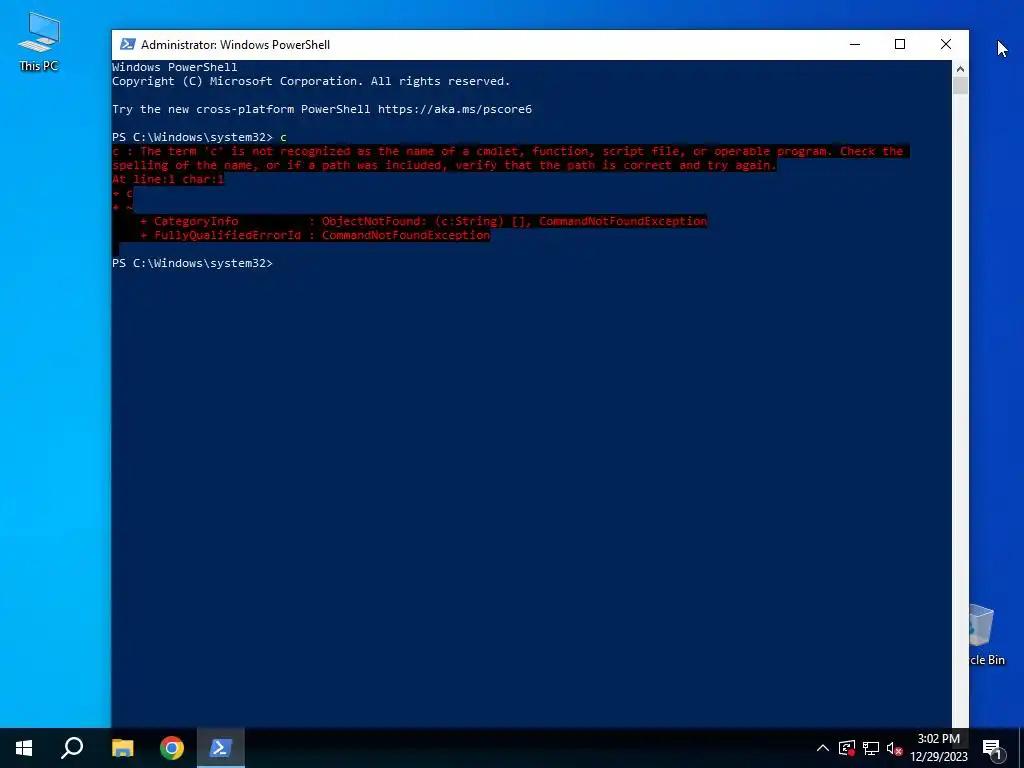Open taskbar Search magnifier
Viewport: 1024px width, 768px height.
point(72,748)
